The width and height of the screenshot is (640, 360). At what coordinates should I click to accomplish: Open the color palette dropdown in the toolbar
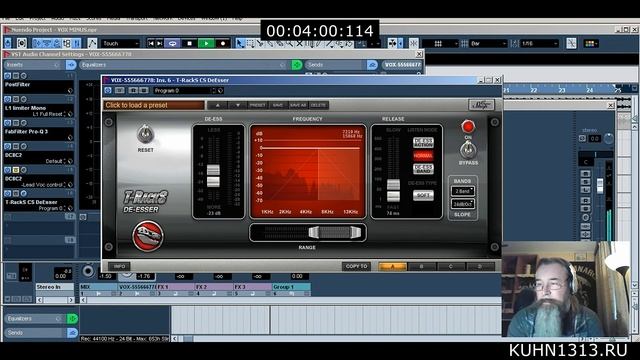[x=591, y=43]
